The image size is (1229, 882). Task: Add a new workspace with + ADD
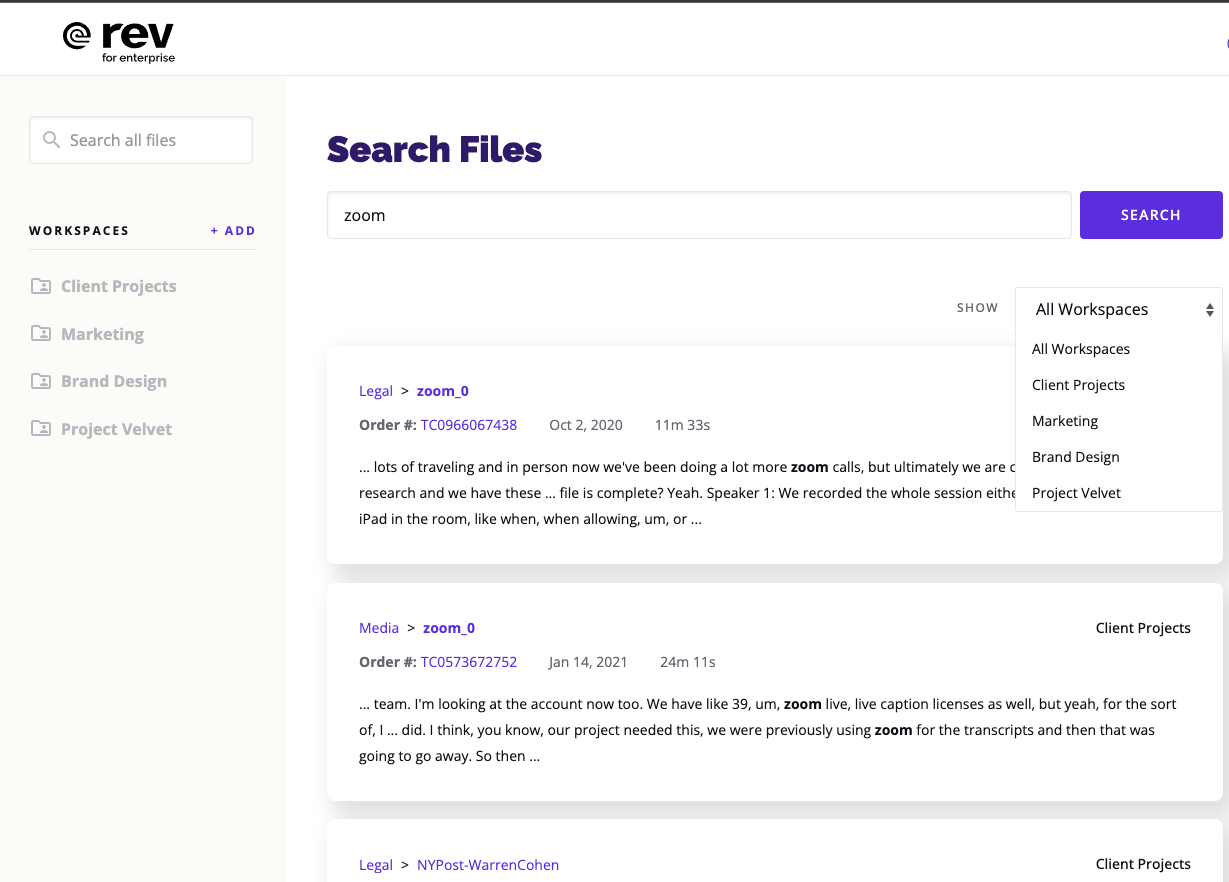[233, 231]
